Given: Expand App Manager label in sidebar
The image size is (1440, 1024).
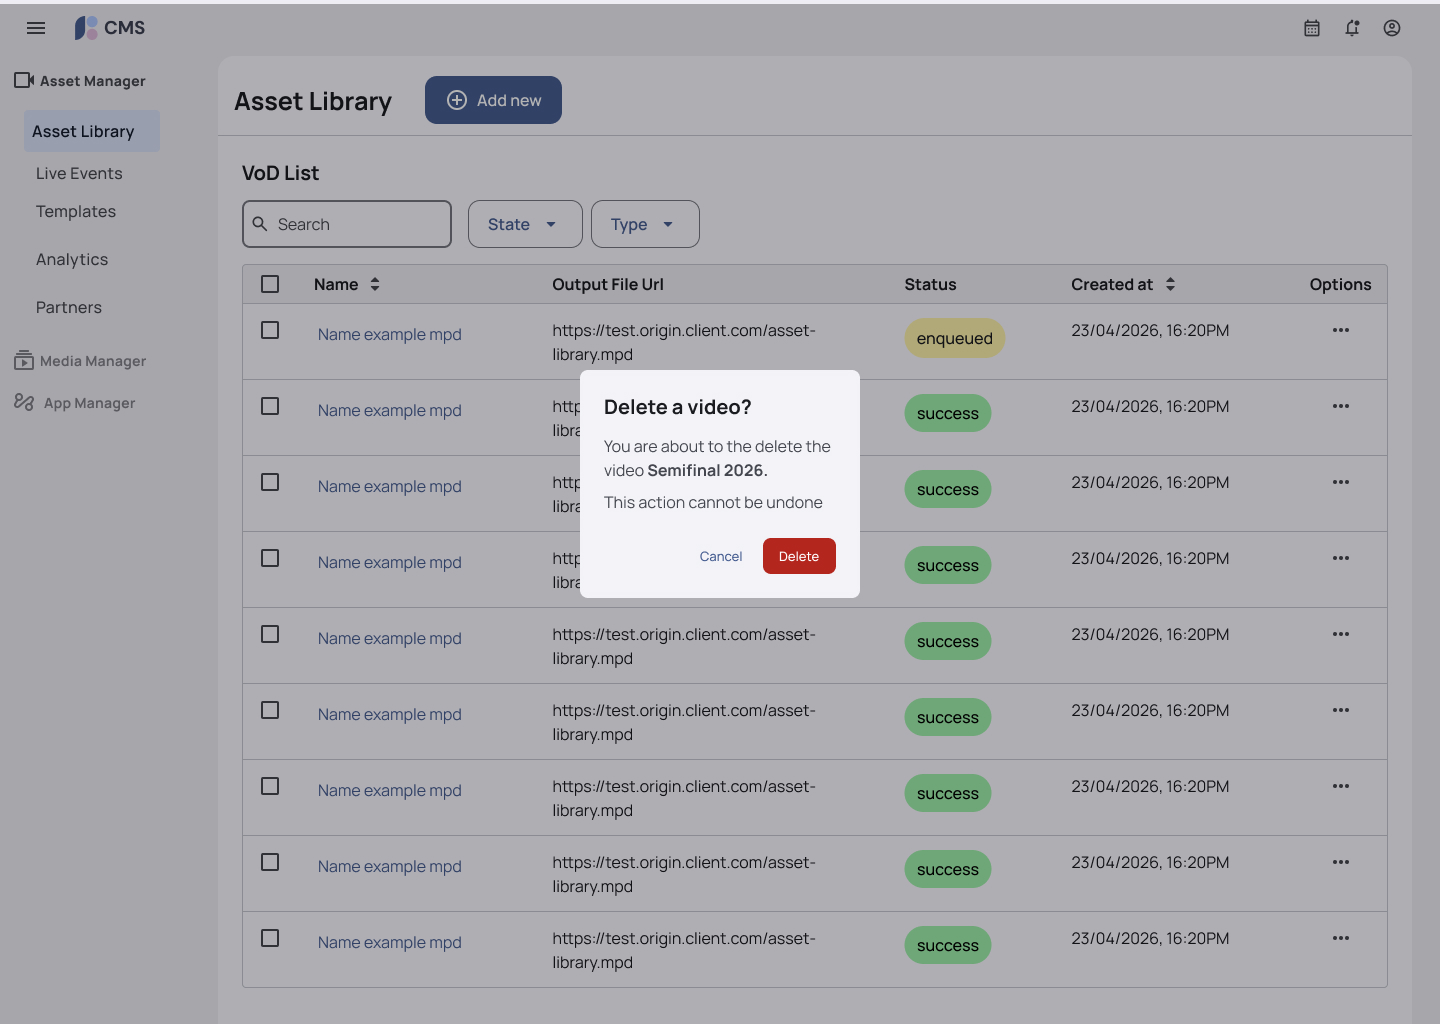Looking at the screenshot, I should pyautogui.click(x=89, y=403).
